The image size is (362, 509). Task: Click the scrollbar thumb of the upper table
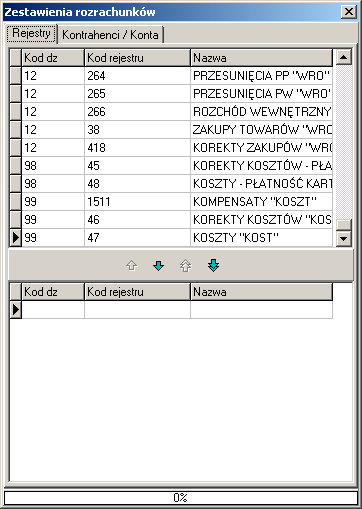[344, 225]
